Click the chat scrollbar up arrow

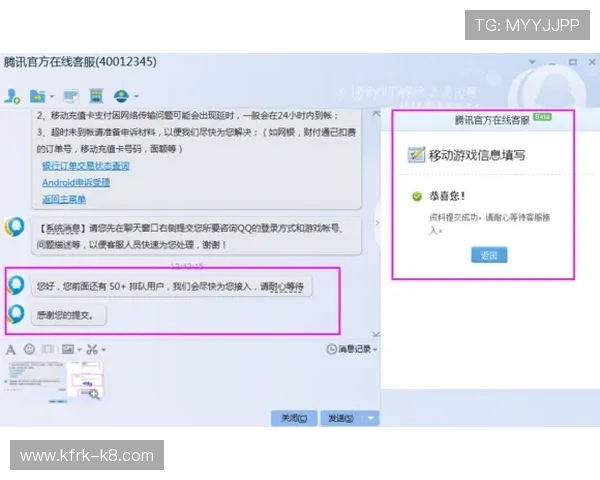tap(376, 114)
